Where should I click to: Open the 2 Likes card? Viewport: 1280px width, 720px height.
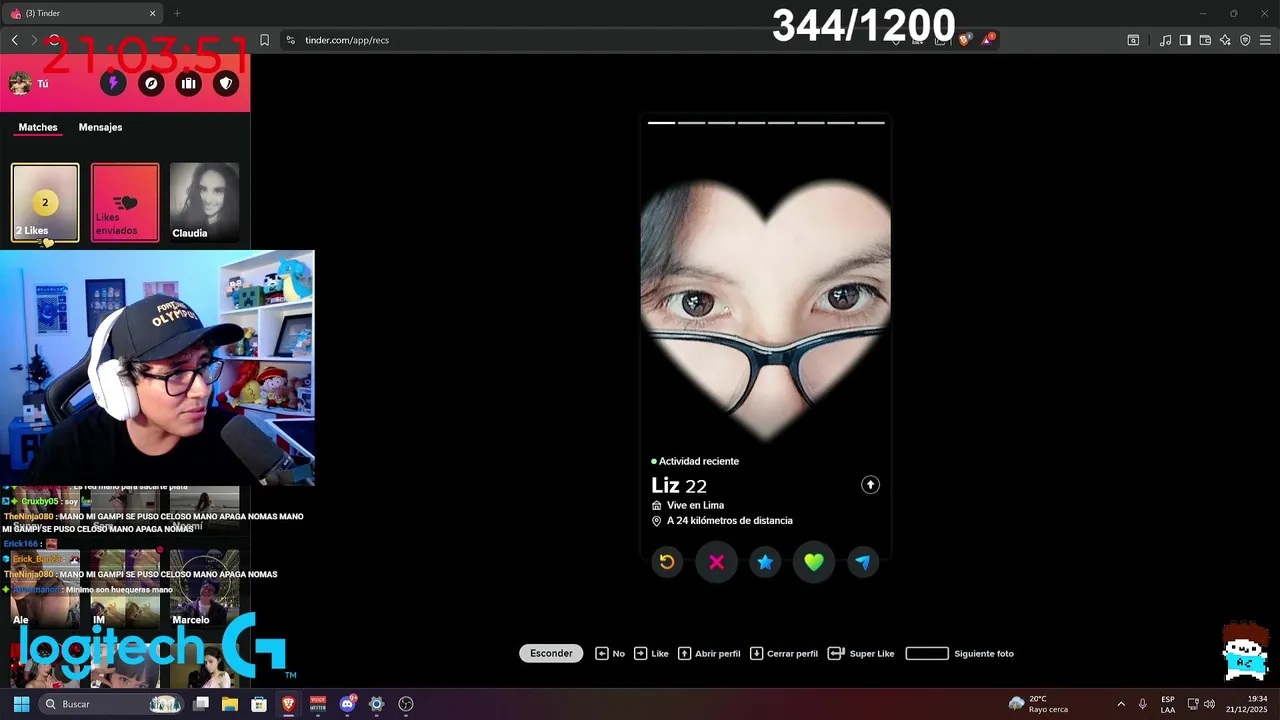click(45, 203)
